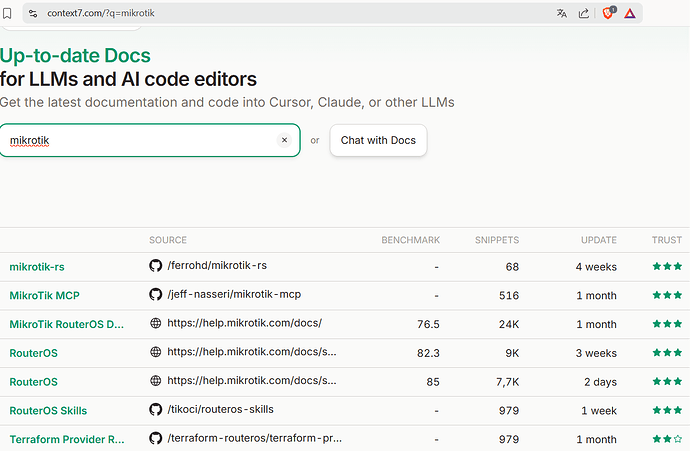690x451 pixels.
Task: Click globe icon in the 82.3 benchmark row
Action: (155, 352)
